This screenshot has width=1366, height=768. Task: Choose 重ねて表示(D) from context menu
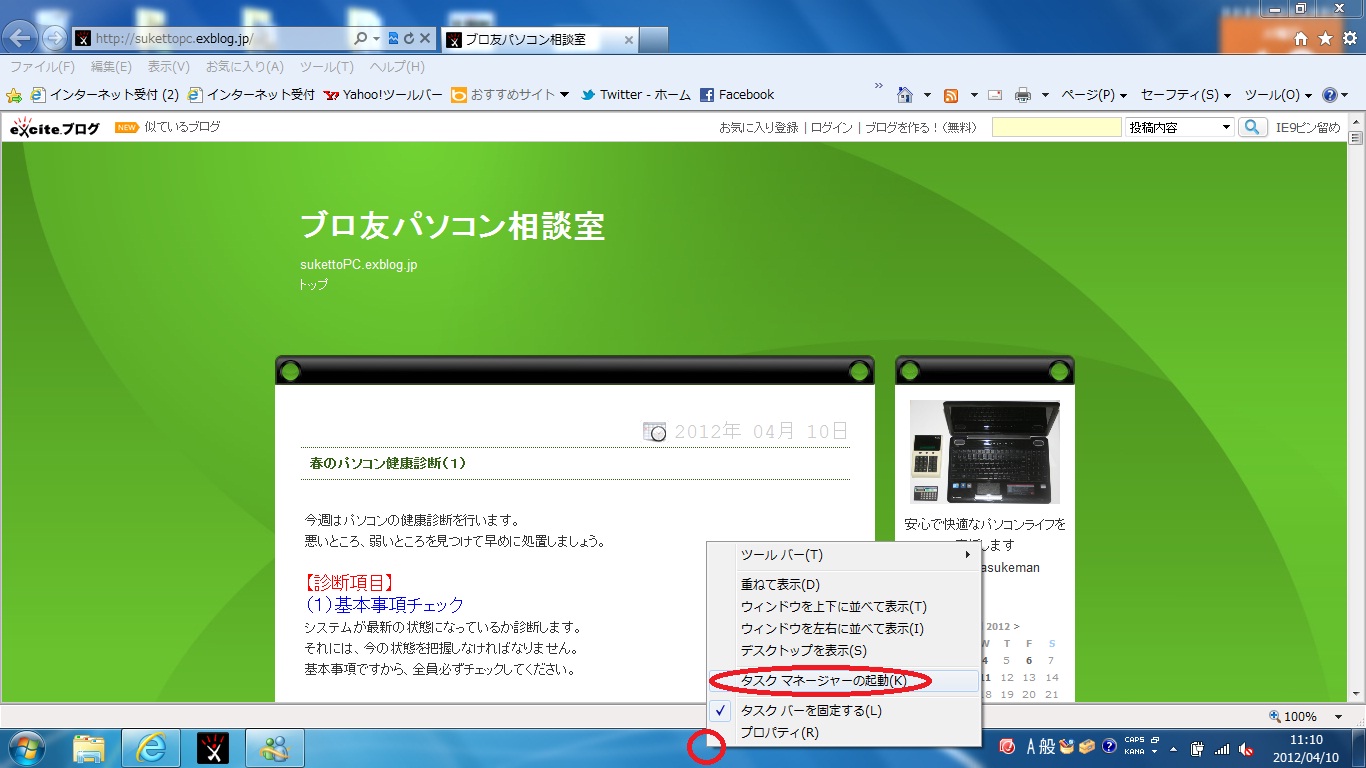(842, 585)
